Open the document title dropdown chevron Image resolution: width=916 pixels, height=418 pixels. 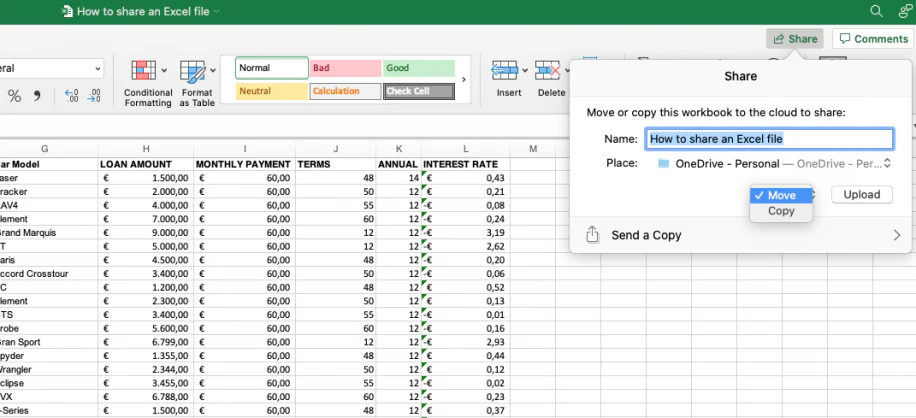tap(217, 11)
